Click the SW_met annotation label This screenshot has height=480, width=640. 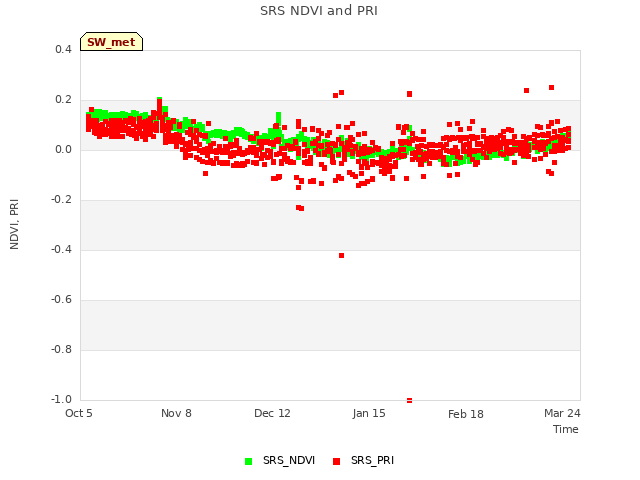(x=111, y=42)
